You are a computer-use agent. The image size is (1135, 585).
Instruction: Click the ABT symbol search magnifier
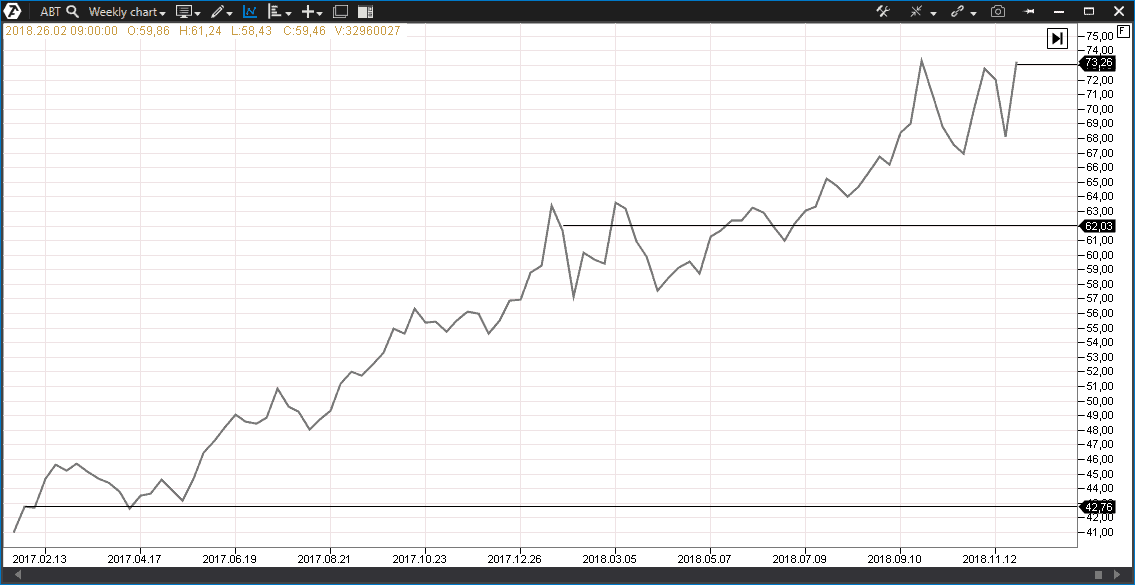72,12
